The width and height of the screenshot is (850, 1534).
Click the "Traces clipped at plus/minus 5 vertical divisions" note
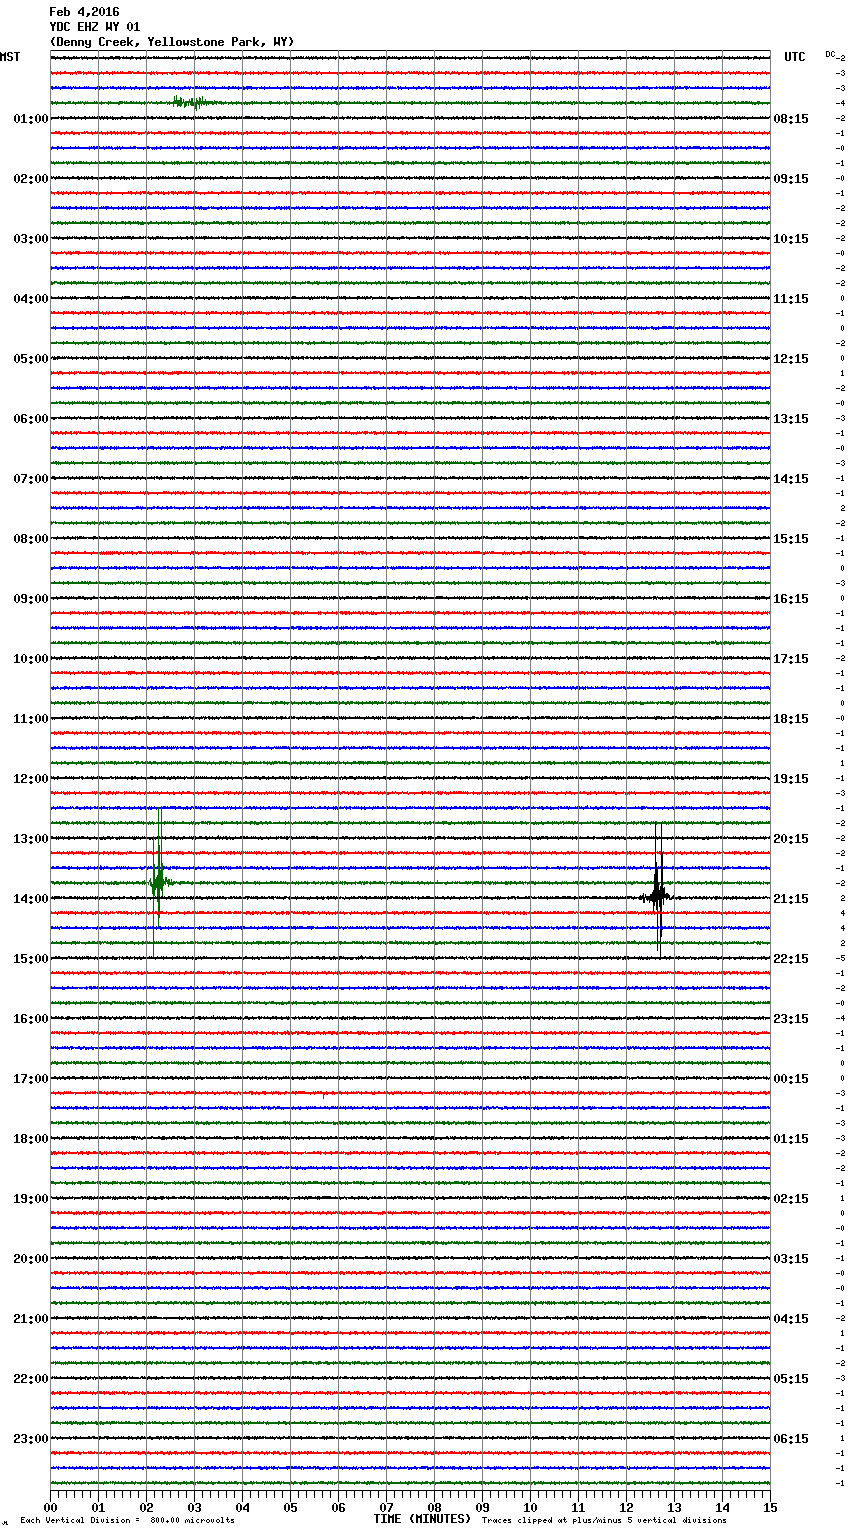click(x=604, y=1520)
